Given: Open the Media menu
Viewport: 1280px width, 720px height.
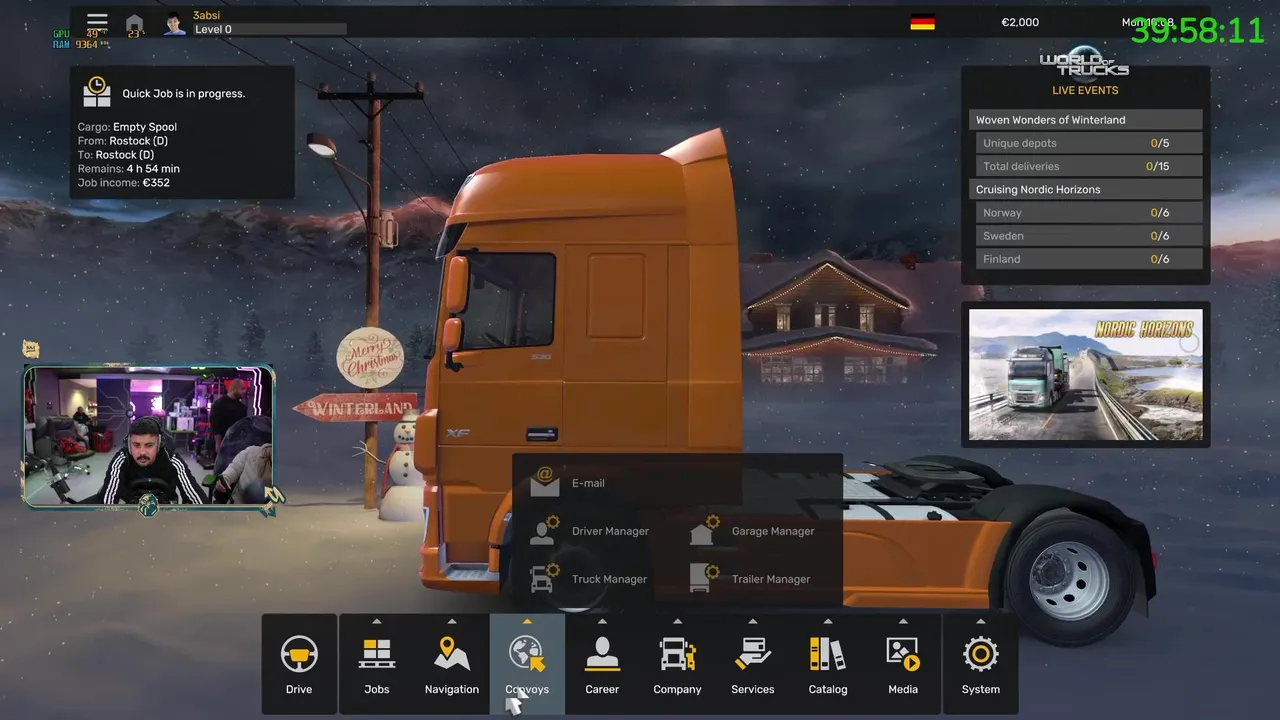Looking at the screenshot, I should pyautogui.click(x=903, y=664).
